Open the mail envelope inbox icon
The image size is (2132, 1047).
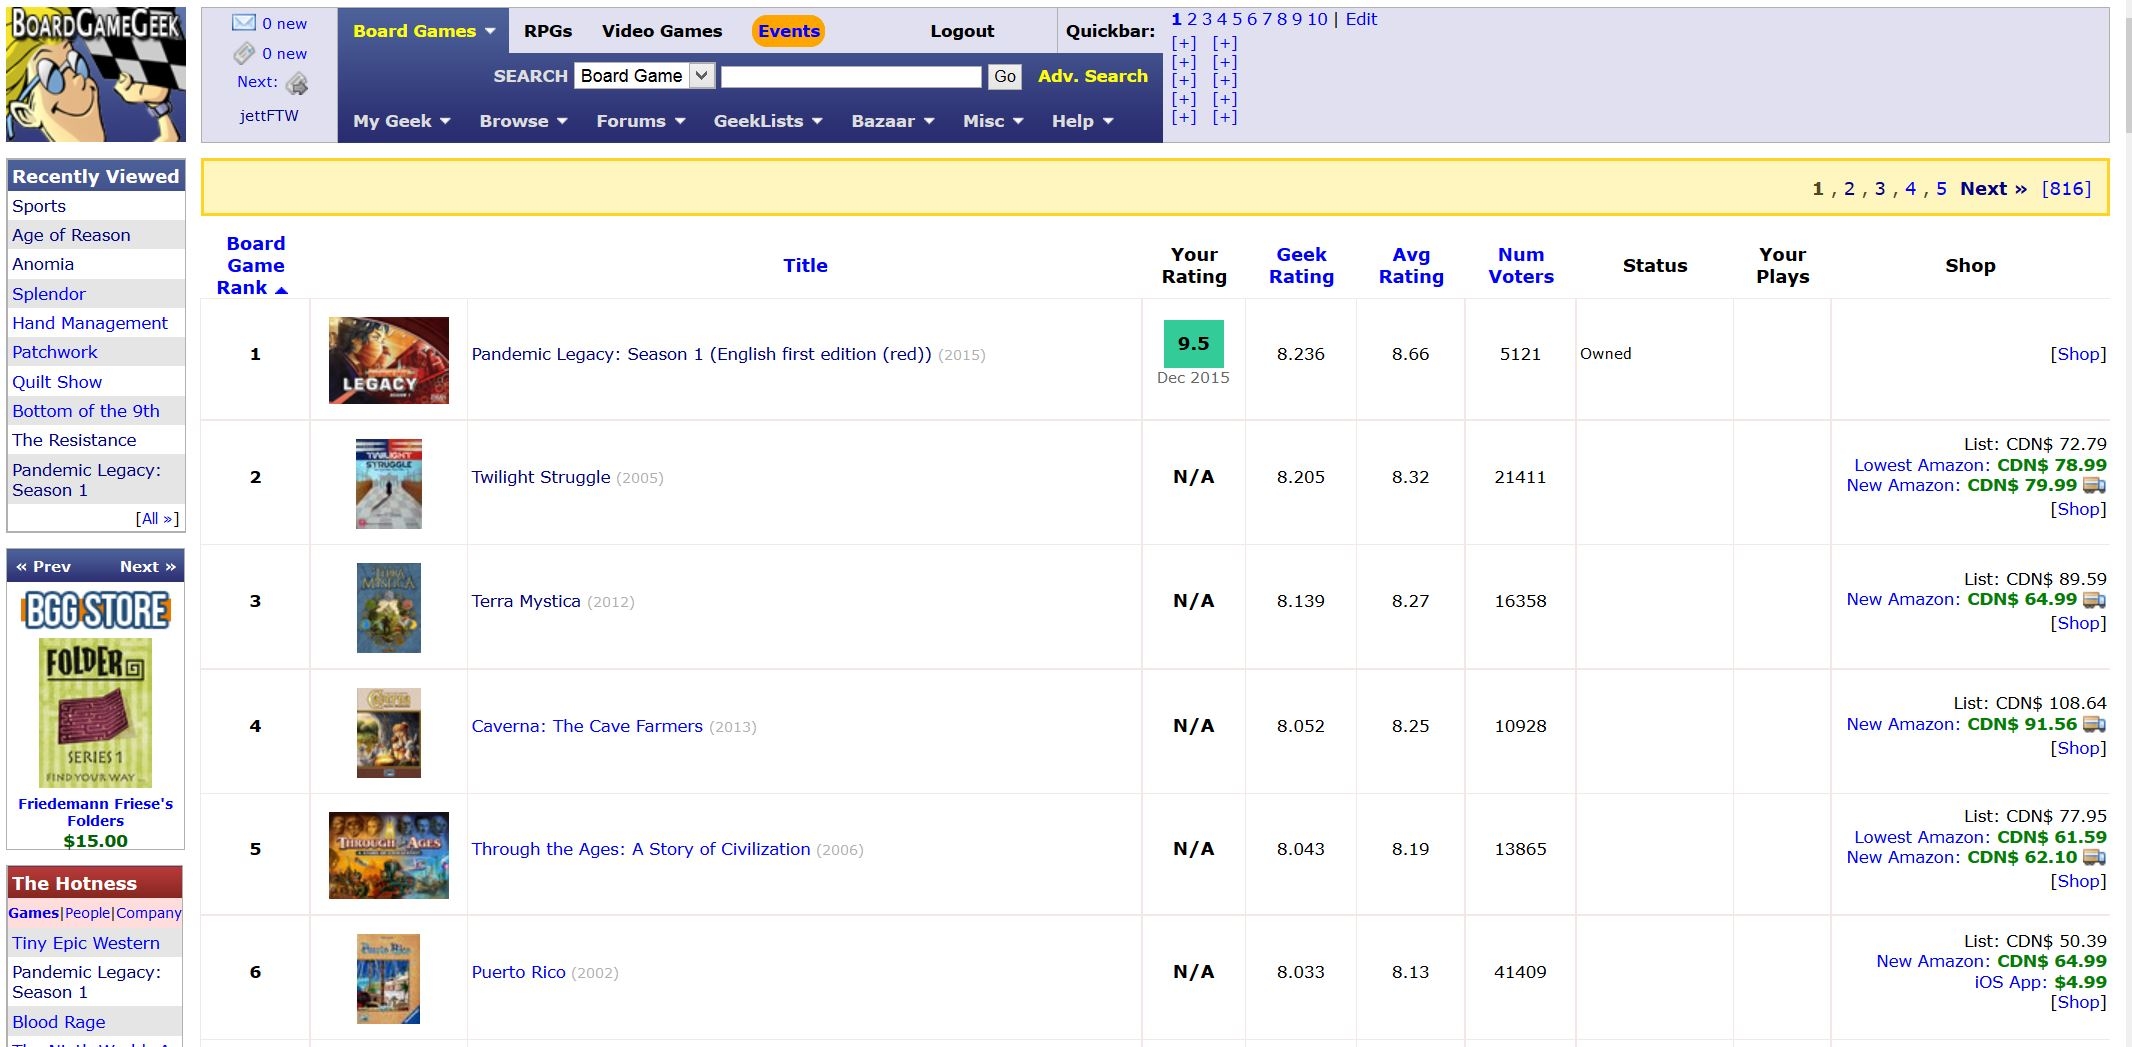coord(243,23)
